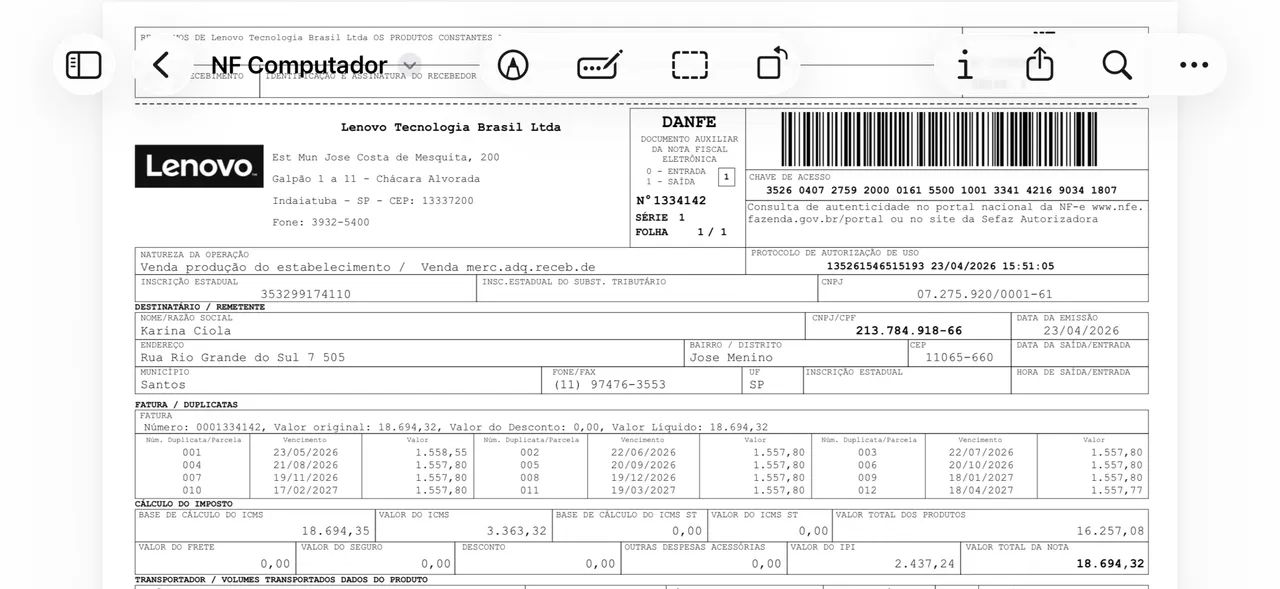Open the NF Computador title dropdown
The width and height of the screenshot is (1280, 589).
pos(409,65)
